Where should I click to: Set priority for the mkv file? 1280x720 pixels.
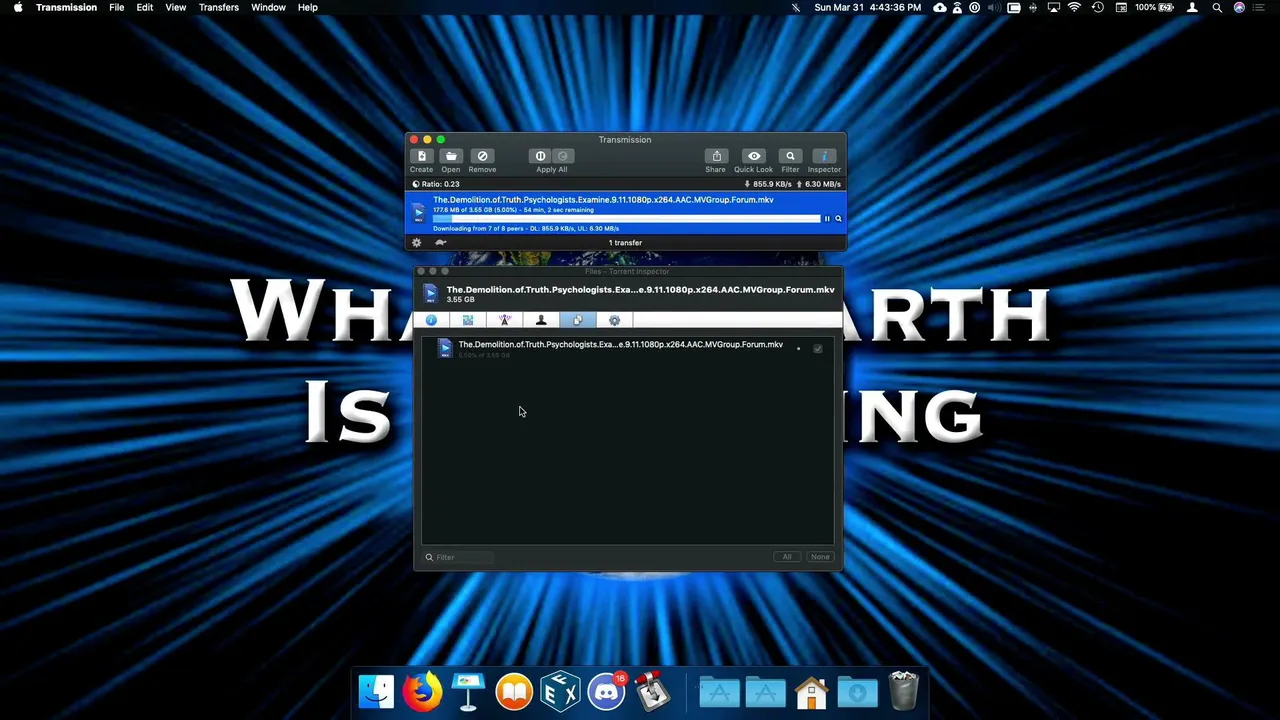(798, 348)
